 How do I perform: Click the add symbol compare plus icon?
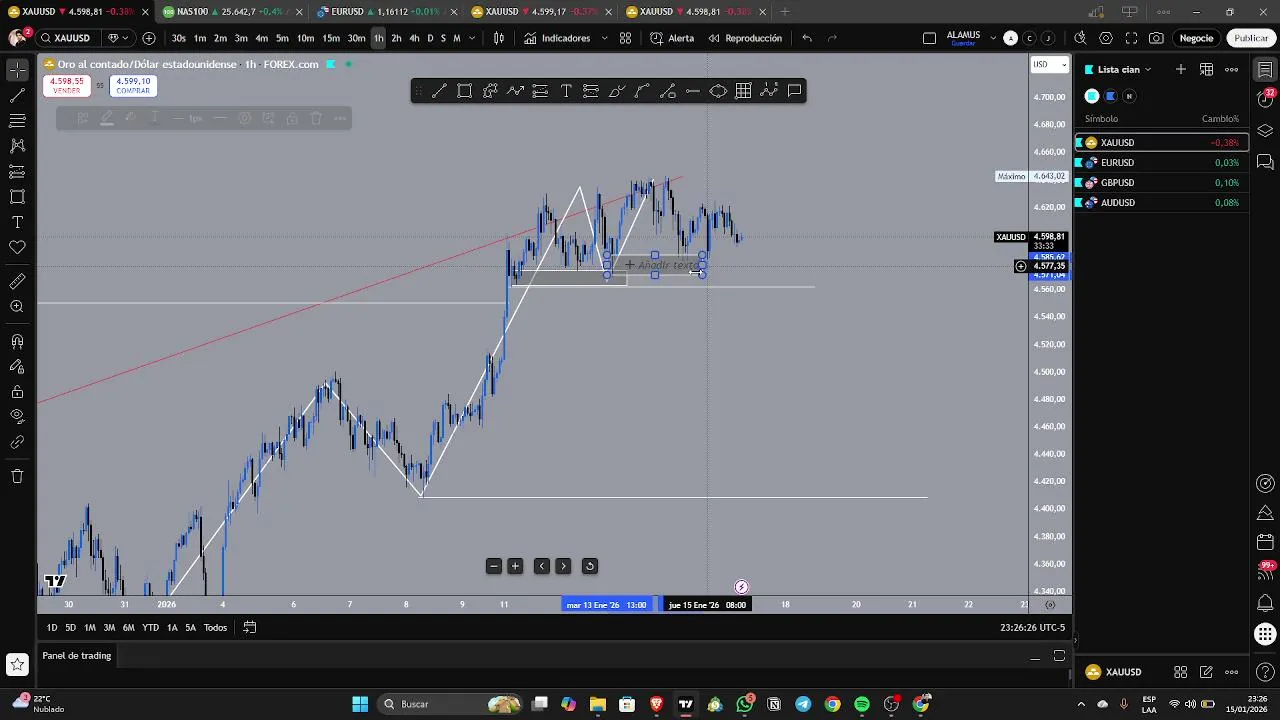(149, 38)
